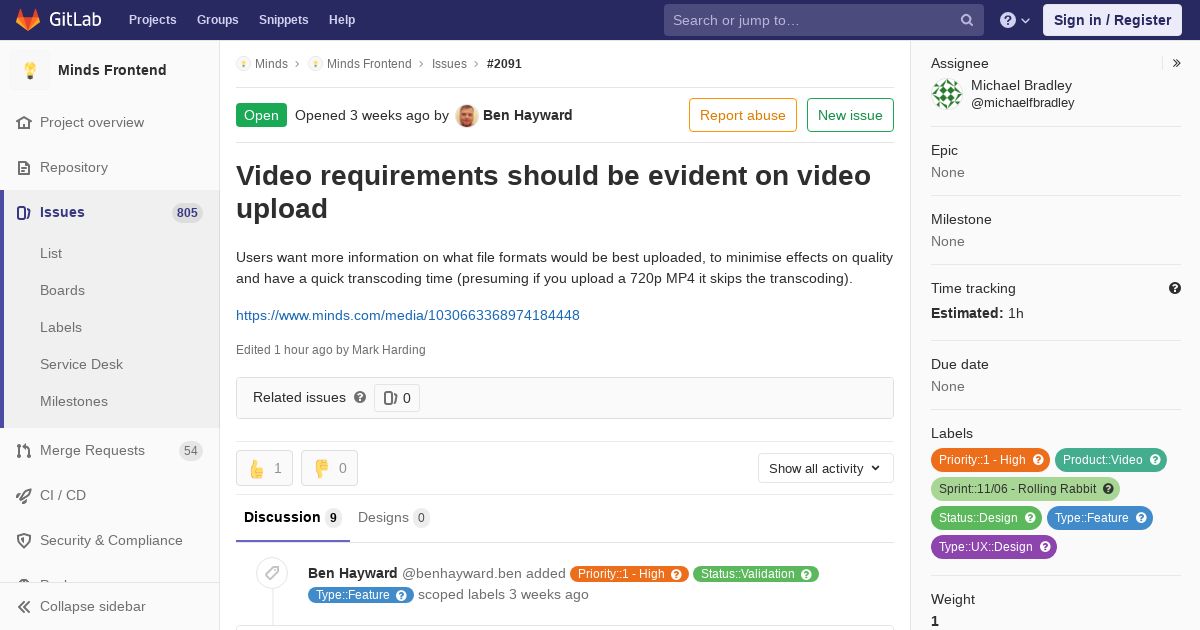Click the Collapse sidebar double-chevron icon
This screenshot has height=630, width=1200.
point(24,606)
